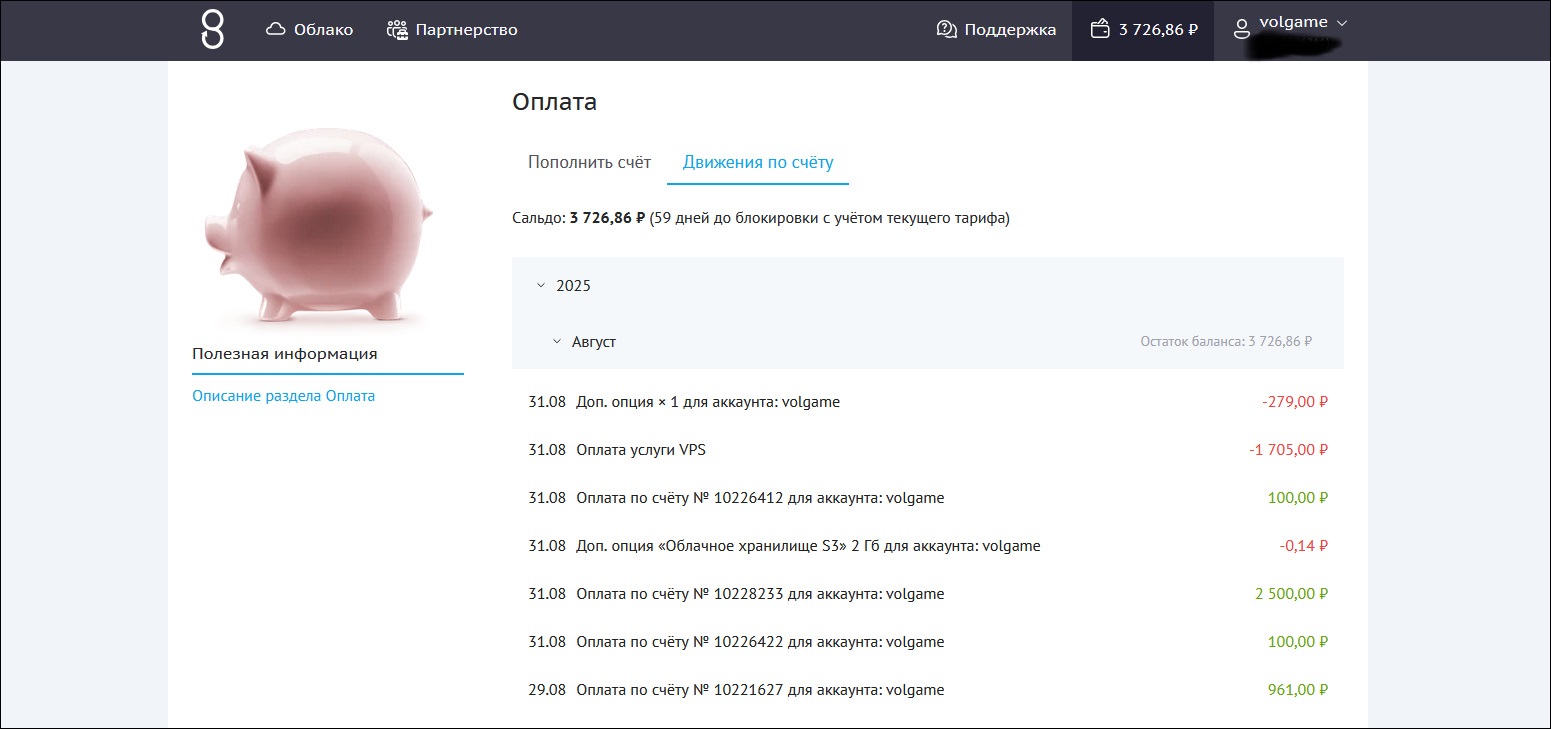Open Описание раздела Оплата link

283,396
